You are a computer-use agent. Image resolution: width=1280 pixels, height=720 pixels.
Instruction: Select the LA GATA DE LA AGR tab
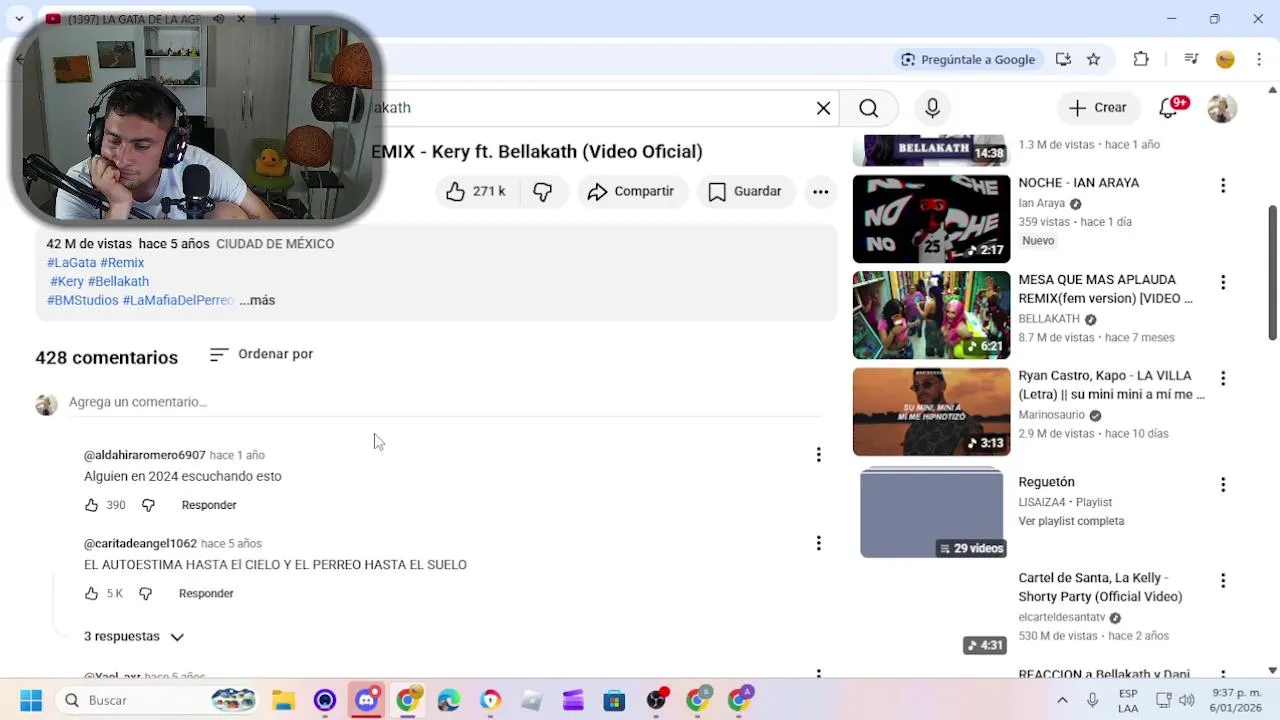pyautogui.click(x=135, y=19)
